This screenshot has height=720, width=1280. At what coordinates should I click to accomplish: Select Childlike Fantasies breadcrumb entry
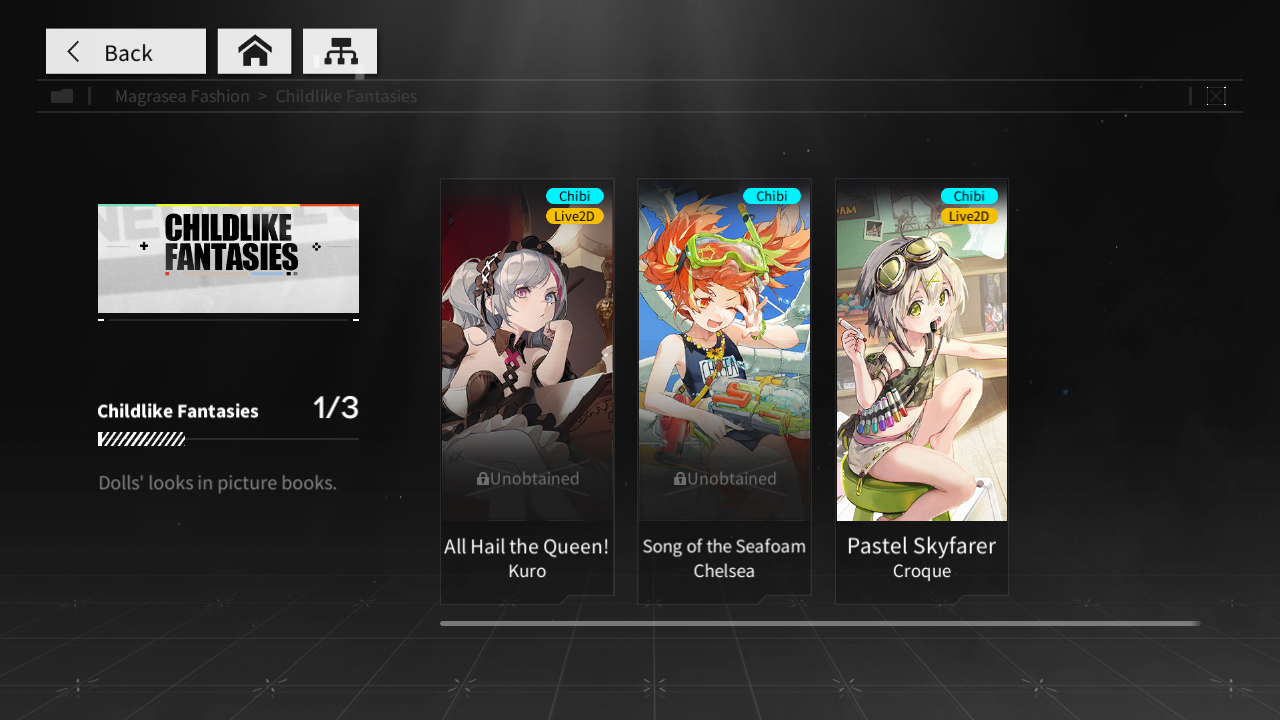346,96
